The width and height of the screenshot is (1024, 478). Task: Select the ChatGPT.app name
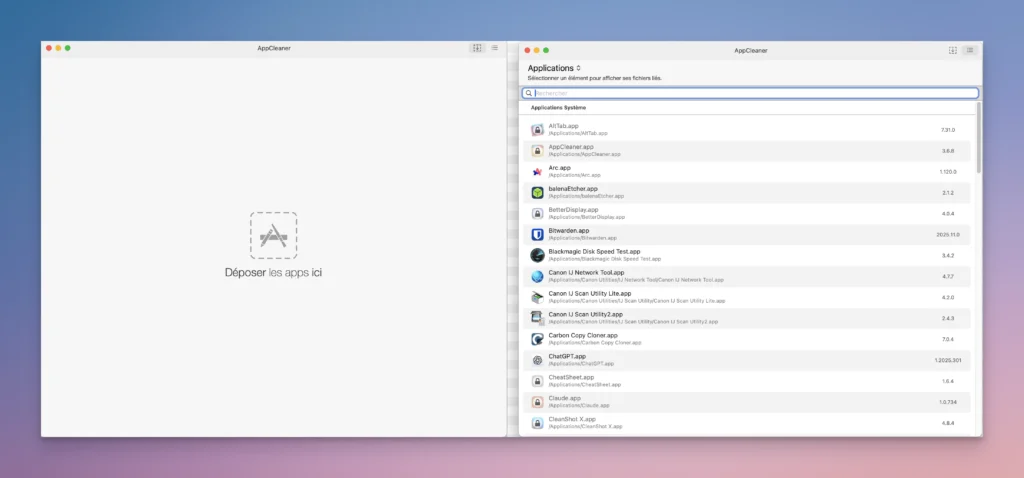(567, 357)
